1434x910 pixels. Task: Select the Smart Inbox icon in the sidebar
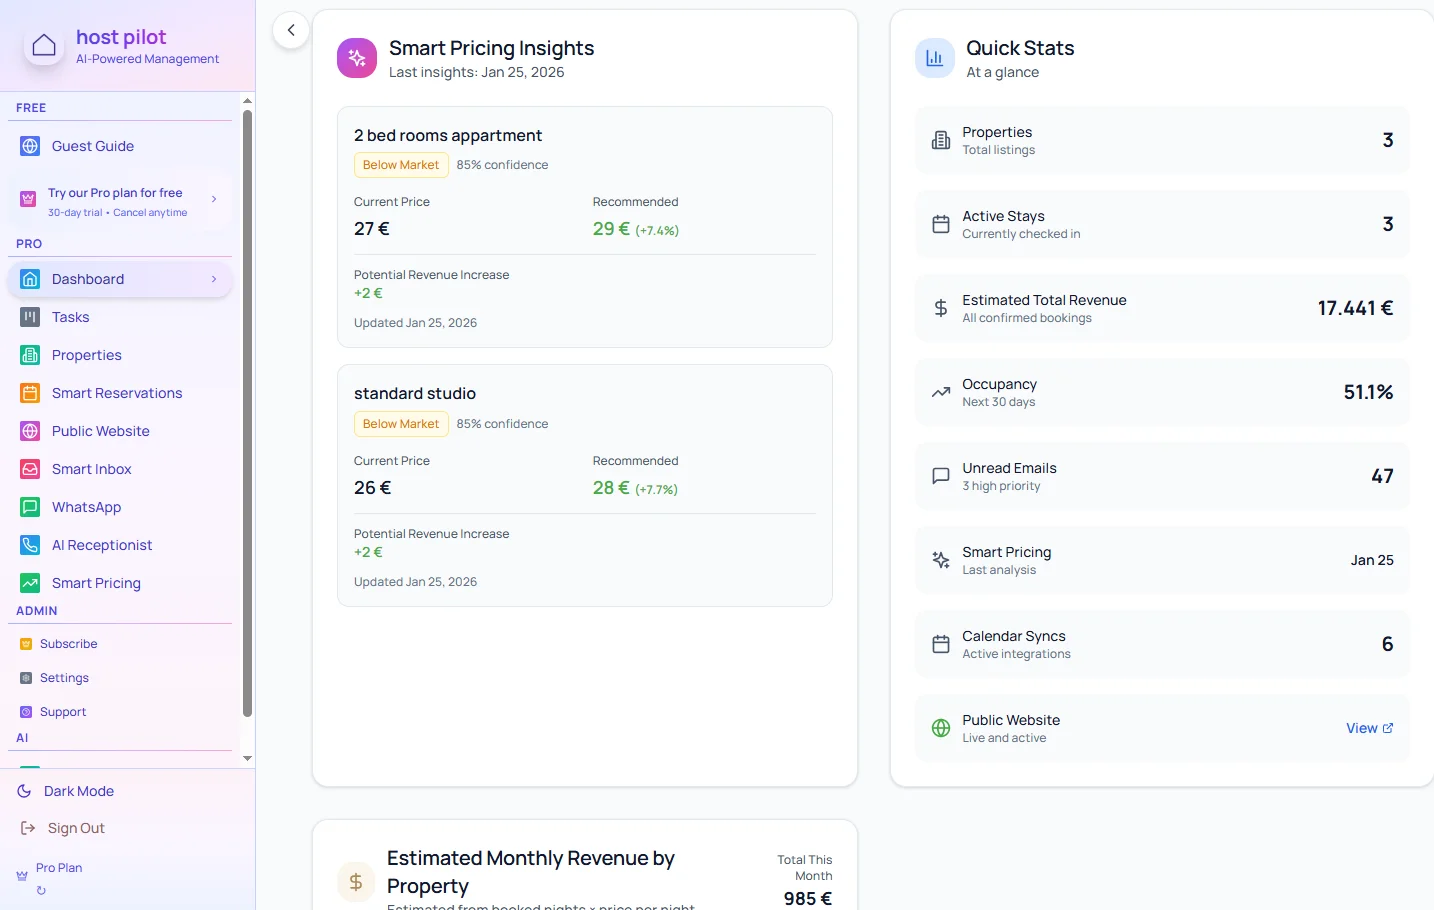(x=28, y=469)
